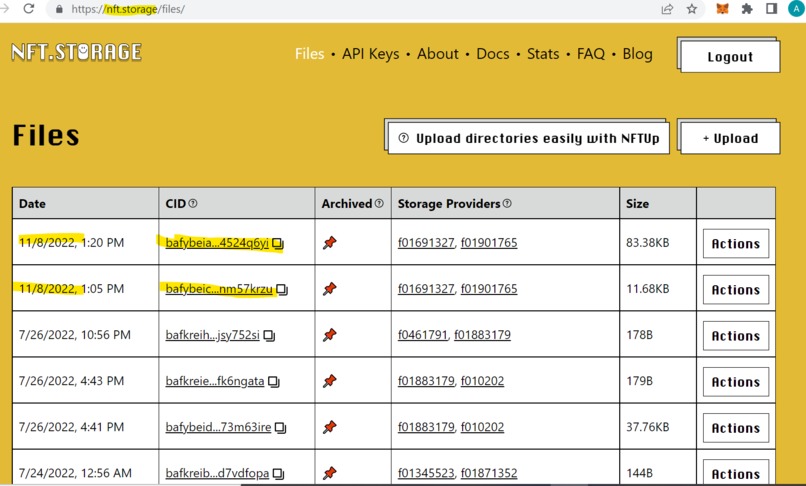806x486 pixels.
Task: Click the NFT.Storage logo
Action: pyautogui.click(x=77, y=52)
